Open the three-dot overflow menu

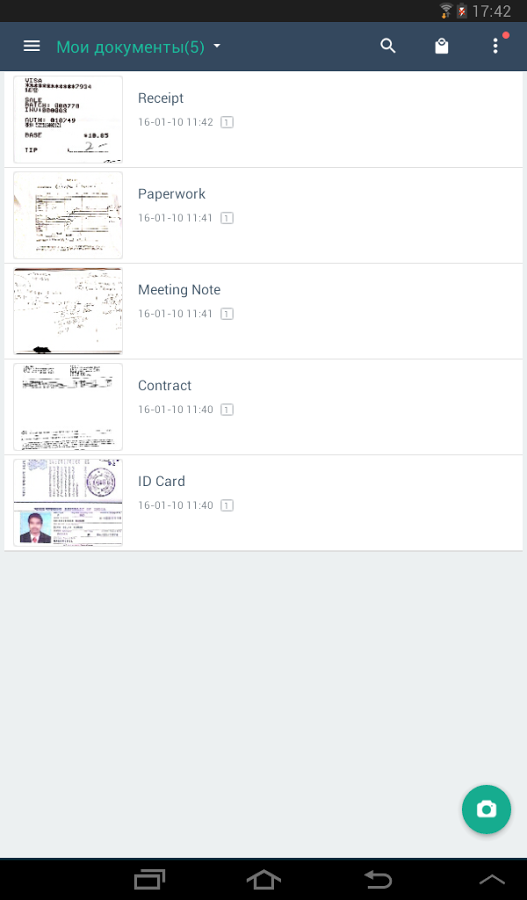pyautogui.click(x=495, y=46)
